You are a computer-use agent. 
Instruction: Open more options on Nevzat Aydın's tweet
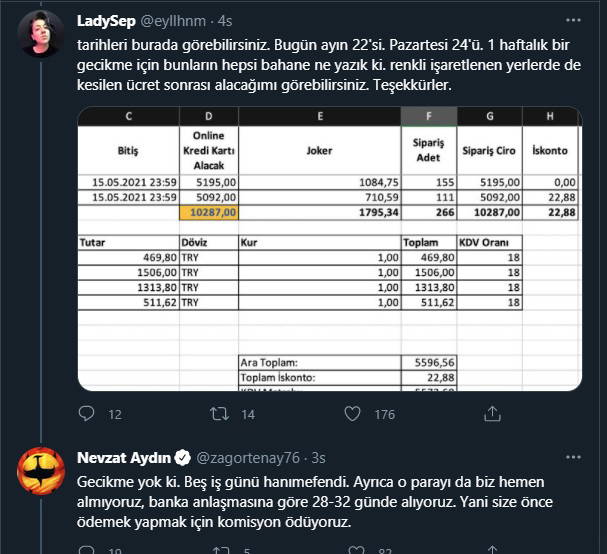[573, 458]
